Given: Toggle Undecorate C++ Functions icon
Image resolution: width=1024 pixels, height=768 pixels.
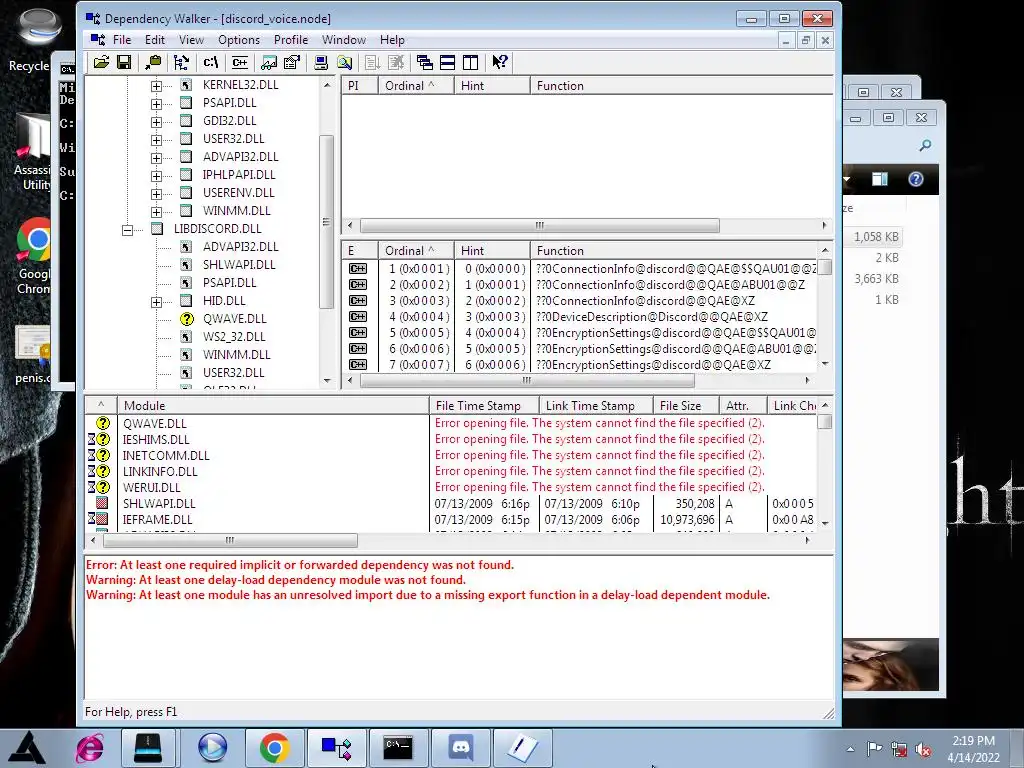Looking at the screenshot, I should tap(240, 62).
